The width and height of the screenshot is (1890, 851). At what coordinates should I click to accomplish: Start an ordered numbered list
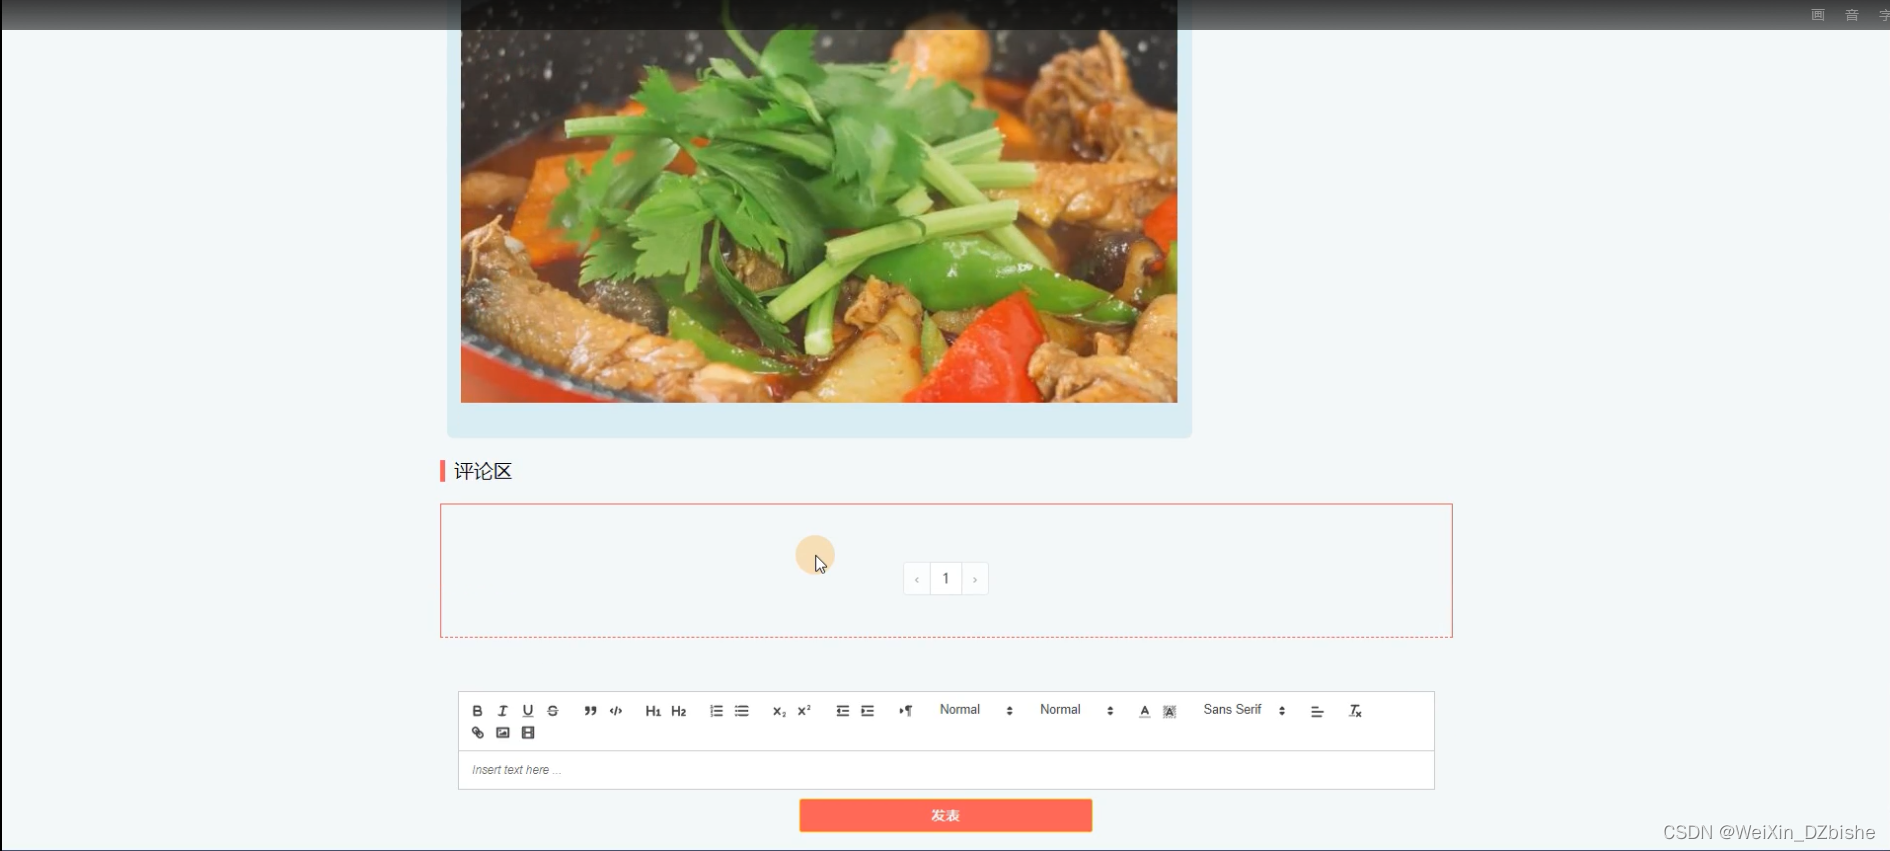pos(716,711)
